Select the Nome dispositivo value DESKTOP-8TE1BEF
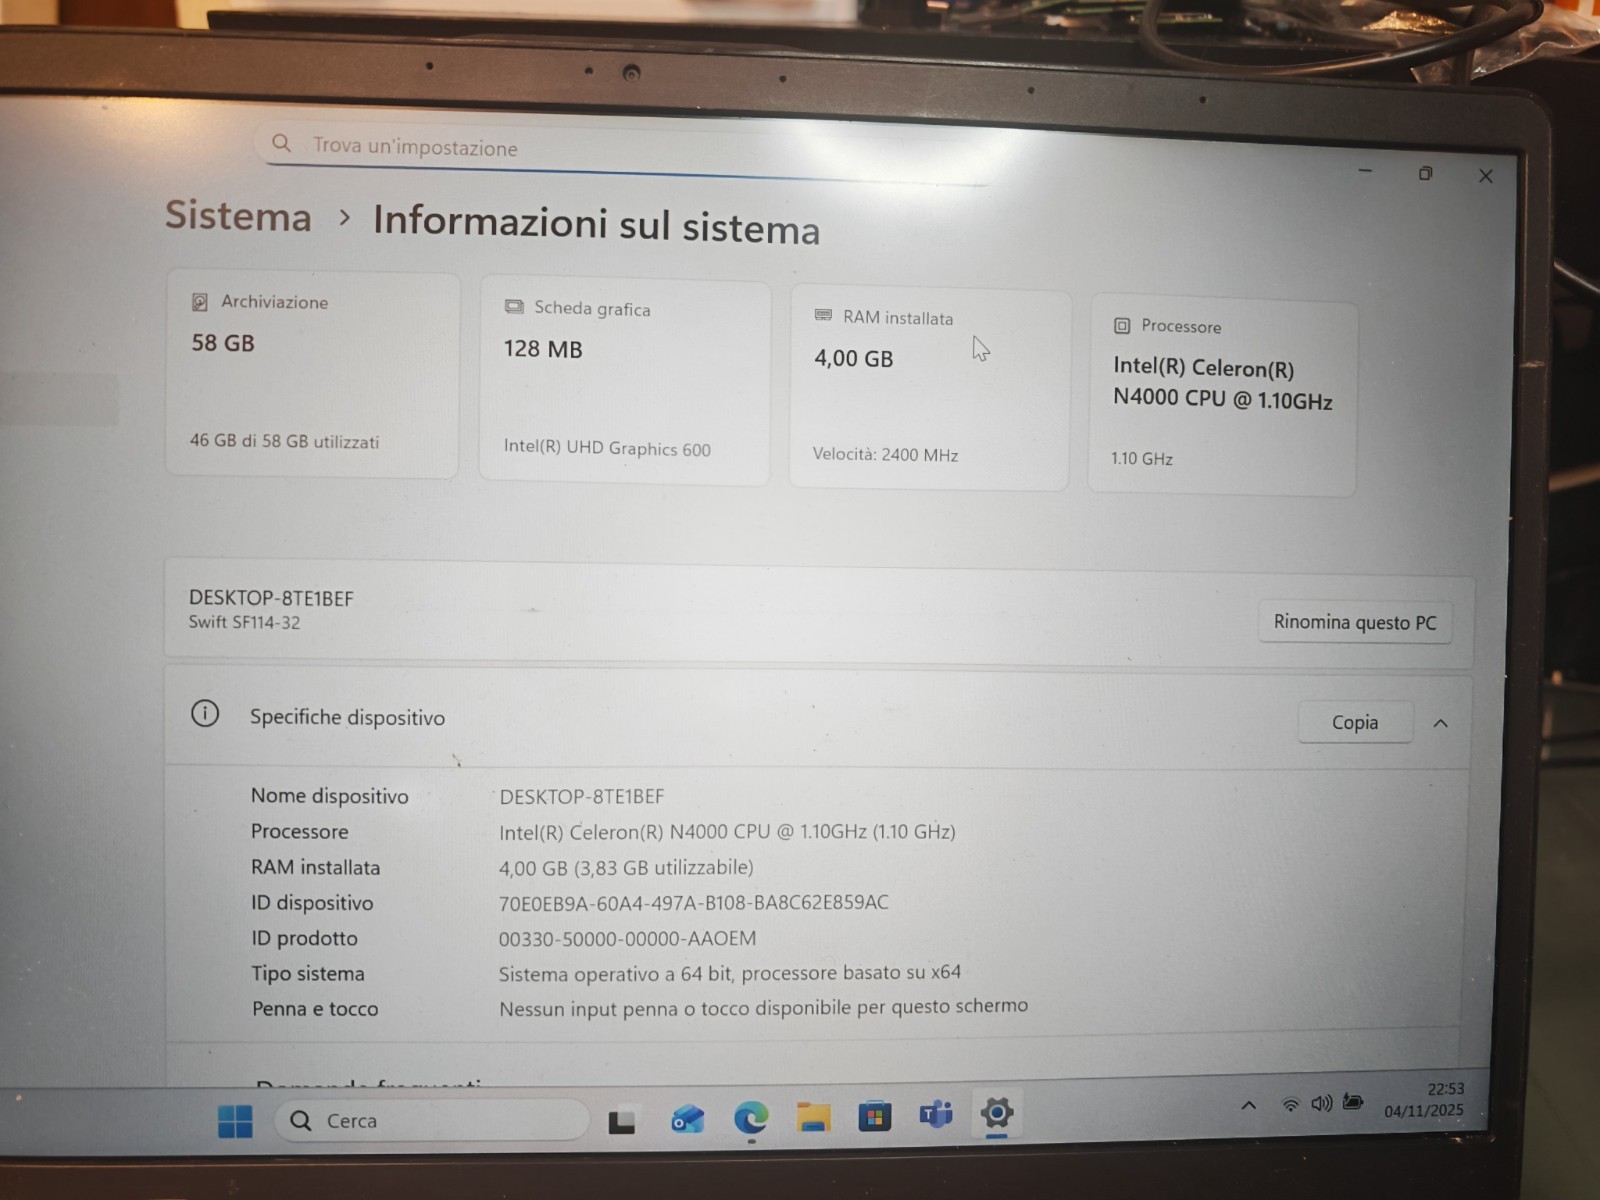Viewport: 1600px width, 1200px height. pos(581,796)
